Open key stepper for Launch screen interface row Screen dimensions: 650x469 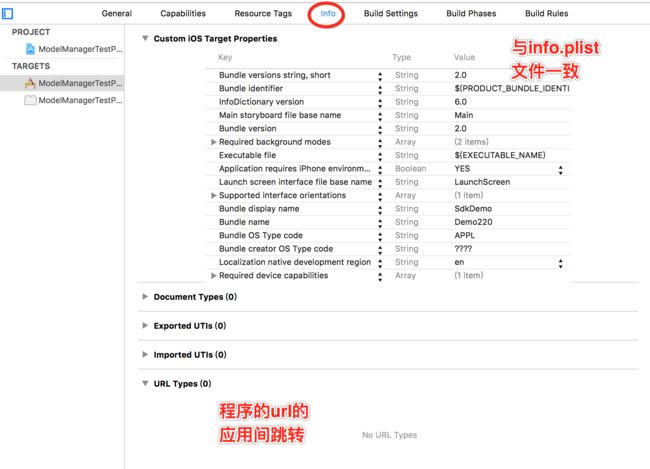[x=380, y=183]
